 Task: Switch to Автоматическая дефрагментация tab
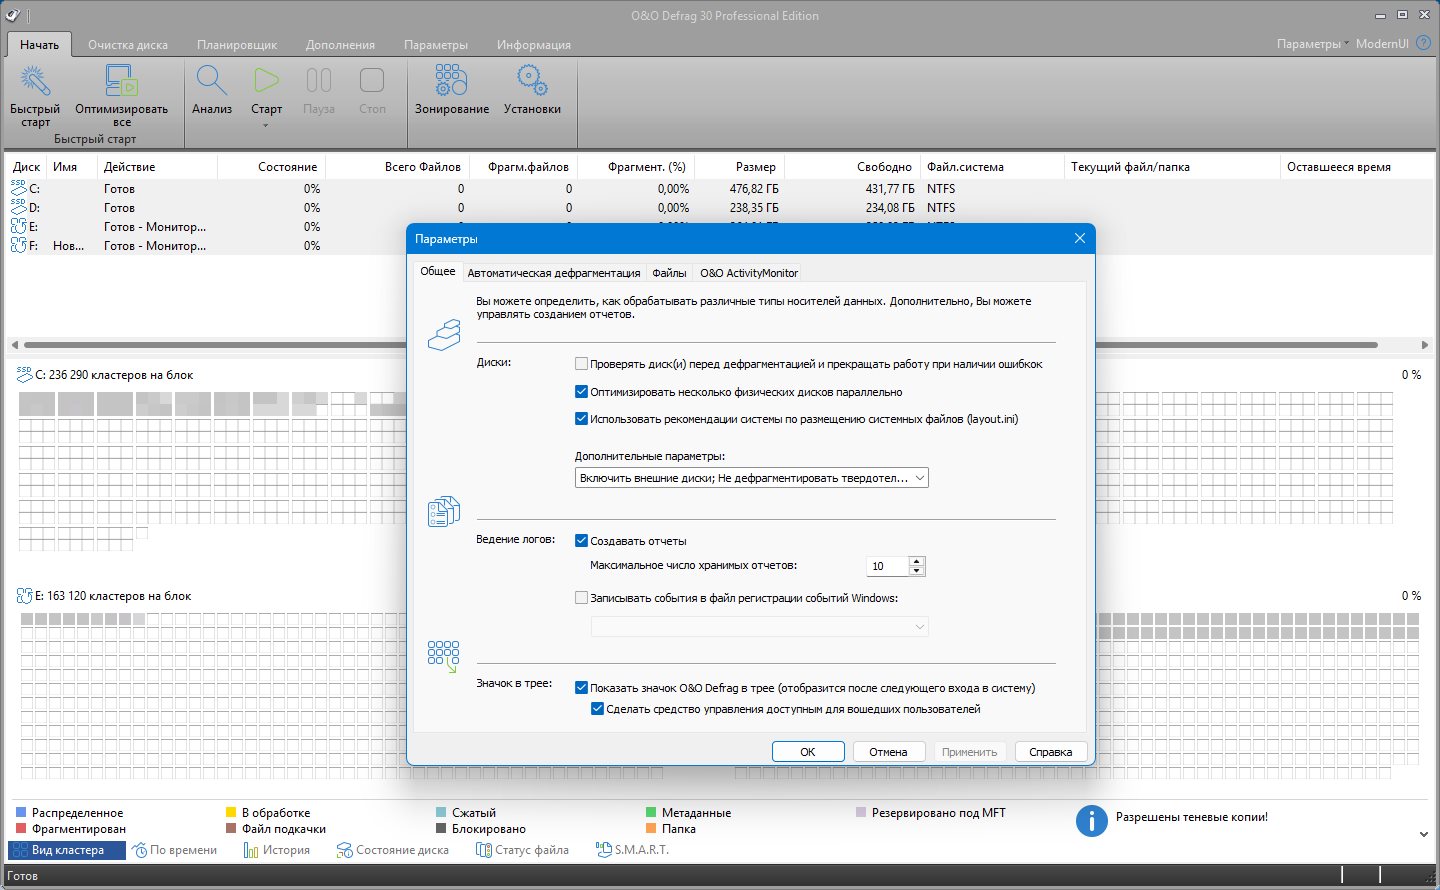(x=553, y=273)
